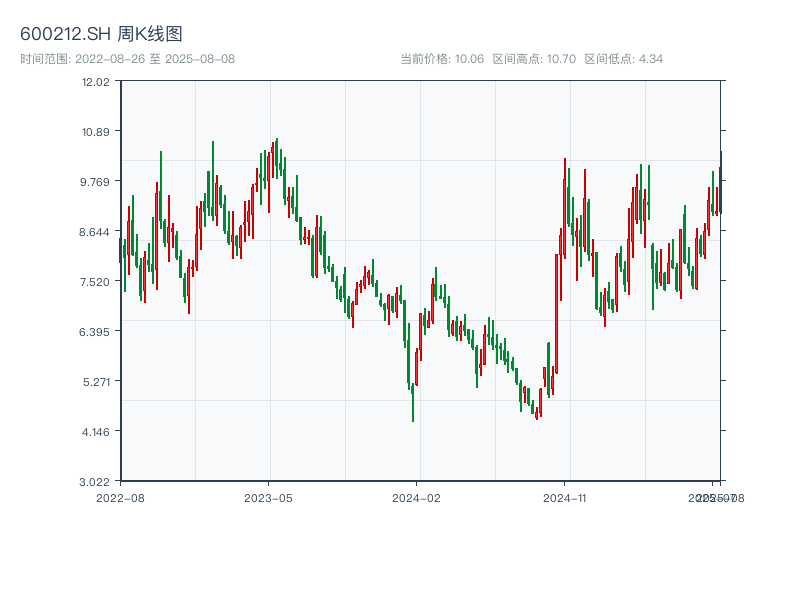This screenshot has height=600, width=800.
Task: Click x-axis date label 2024-02
Action: pyautogui.click(x=416, y=498)
